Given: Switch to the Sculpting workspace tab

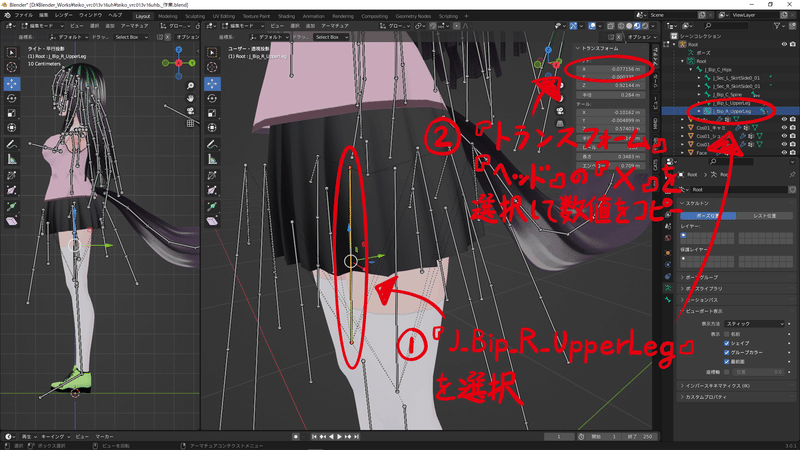Looking at the screenshot, I should coord(195,16).
